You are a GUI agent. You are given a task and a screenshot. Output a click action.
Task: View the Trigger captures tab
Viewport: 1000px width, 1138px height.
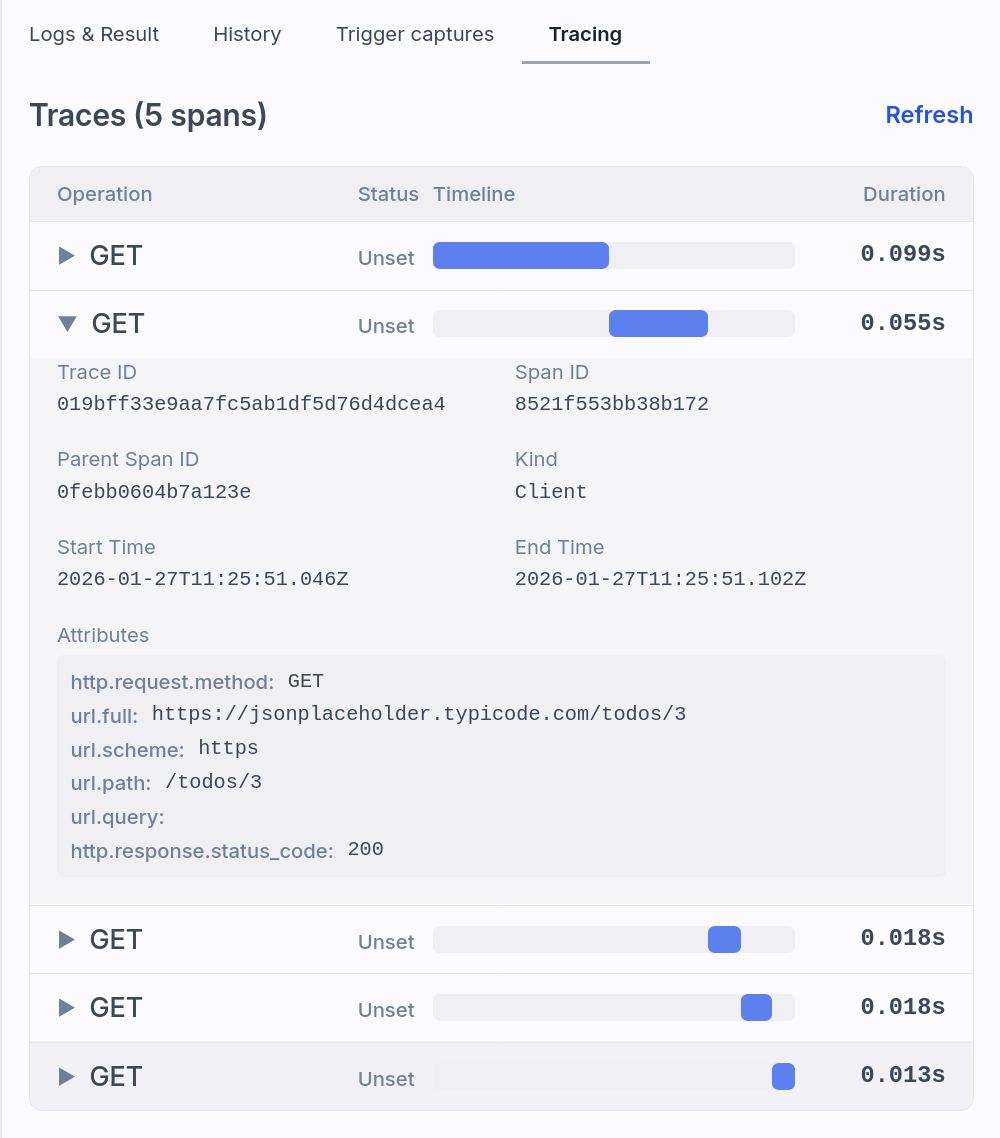click(x=414, y=34)
